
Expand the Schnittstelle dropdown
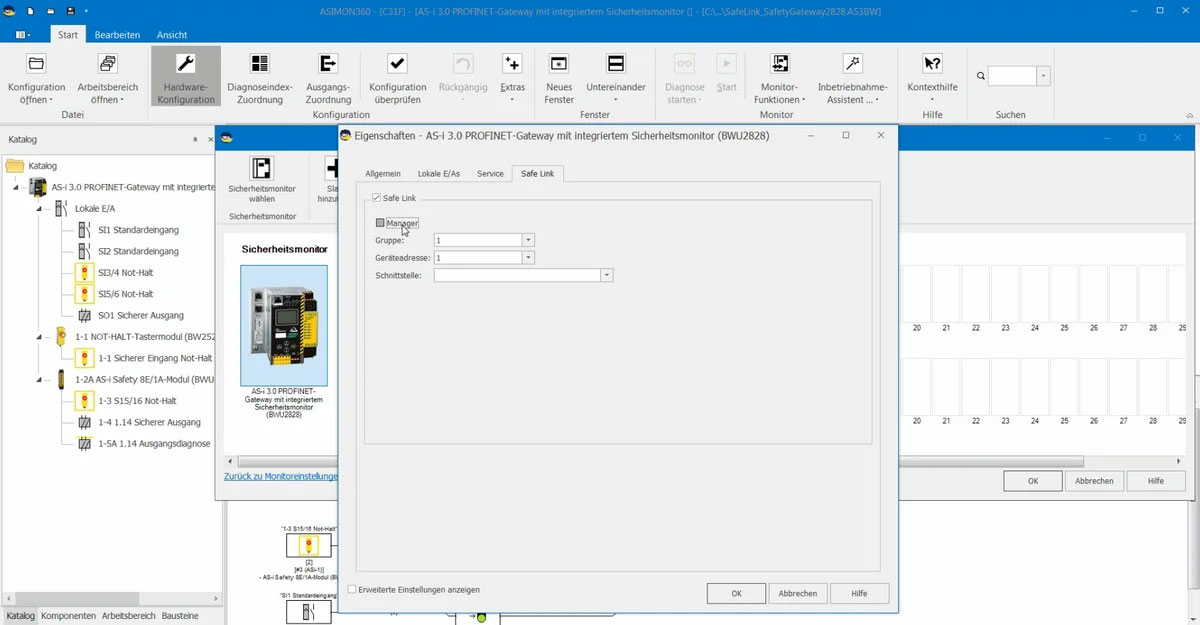coord(607,275)
